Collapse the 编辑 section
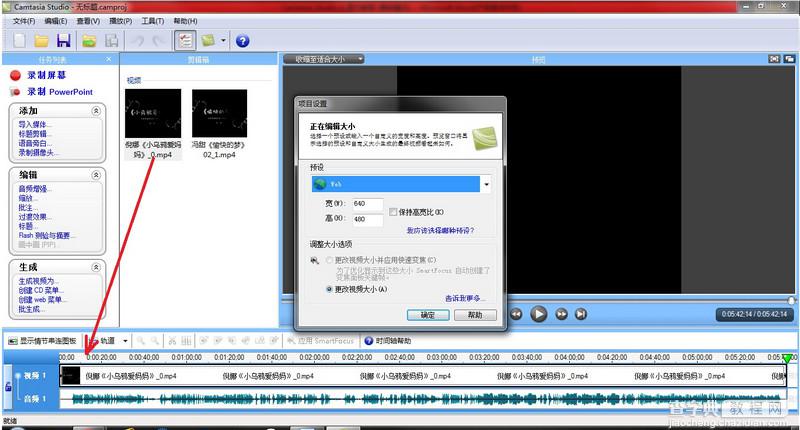This screenshot has height=430, width=800. (x=96, y=175)
